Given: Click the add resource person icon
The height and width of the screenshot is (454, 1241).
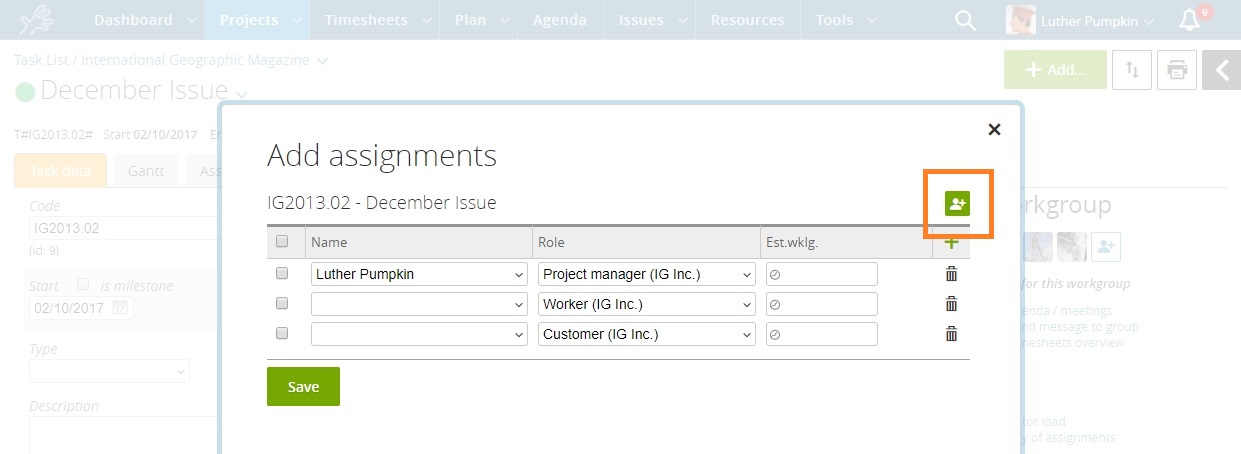Looking at the screenshot, I should pos(957,204).
